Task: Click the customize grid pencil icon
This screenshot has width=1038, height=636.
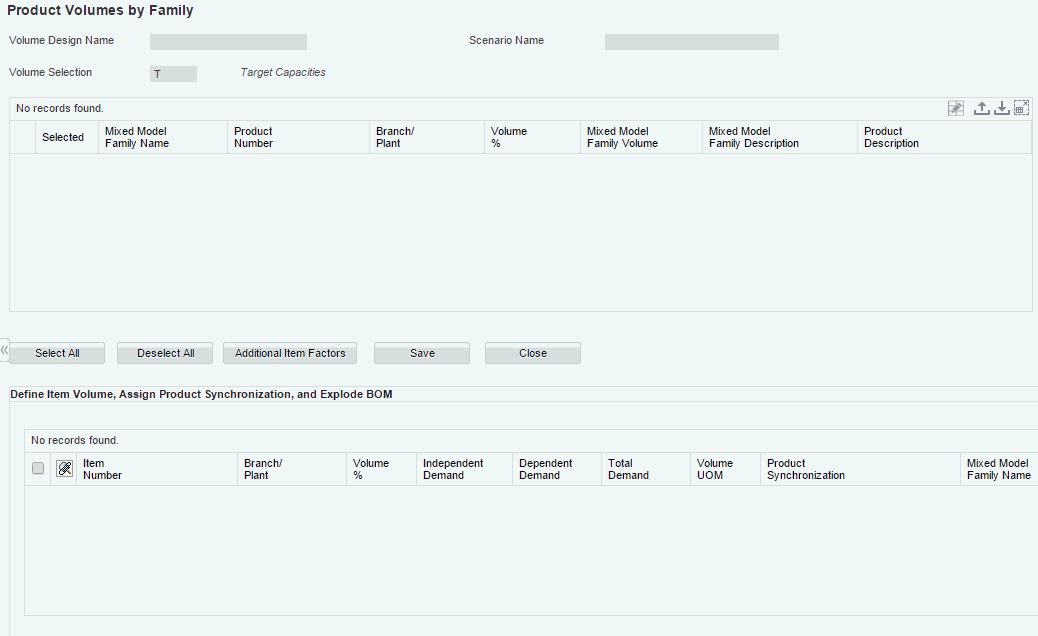Action: point(956,108)
